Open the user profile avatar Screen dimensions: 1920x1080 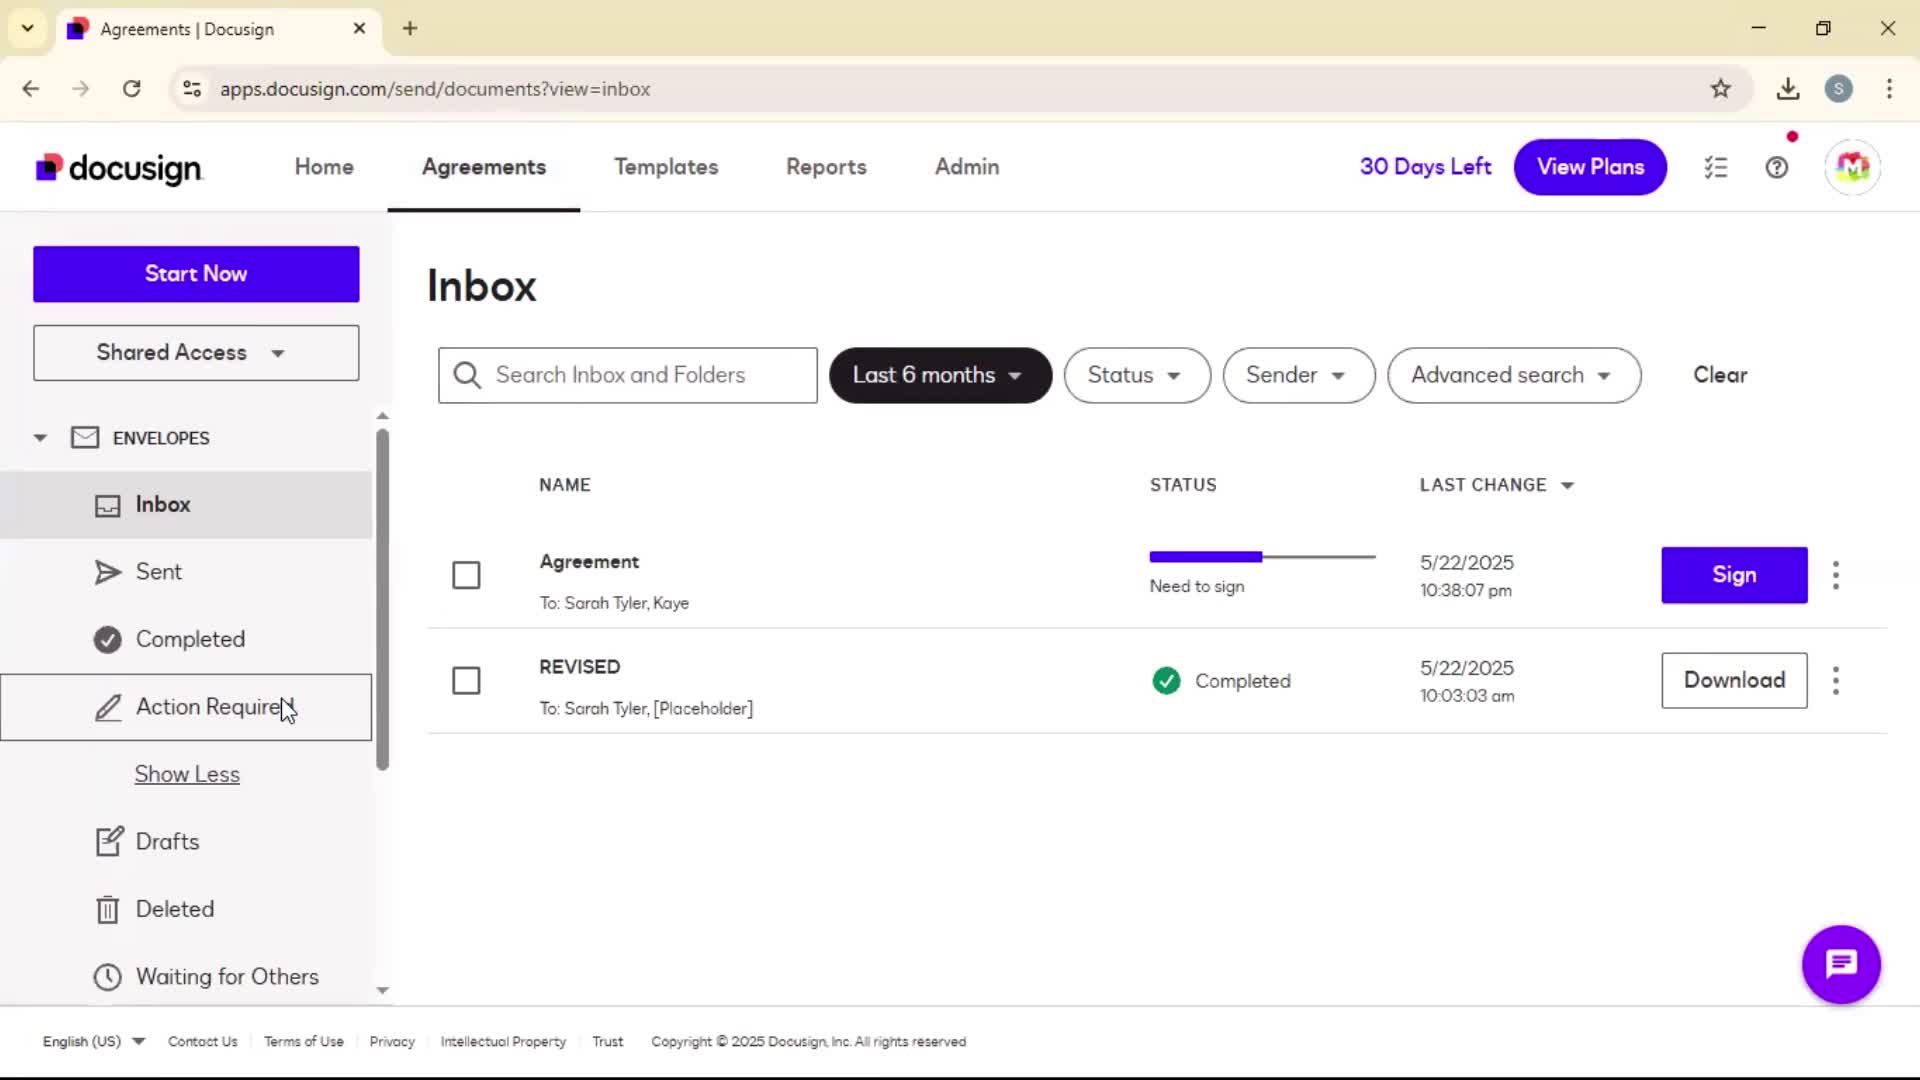point(1853,167)
